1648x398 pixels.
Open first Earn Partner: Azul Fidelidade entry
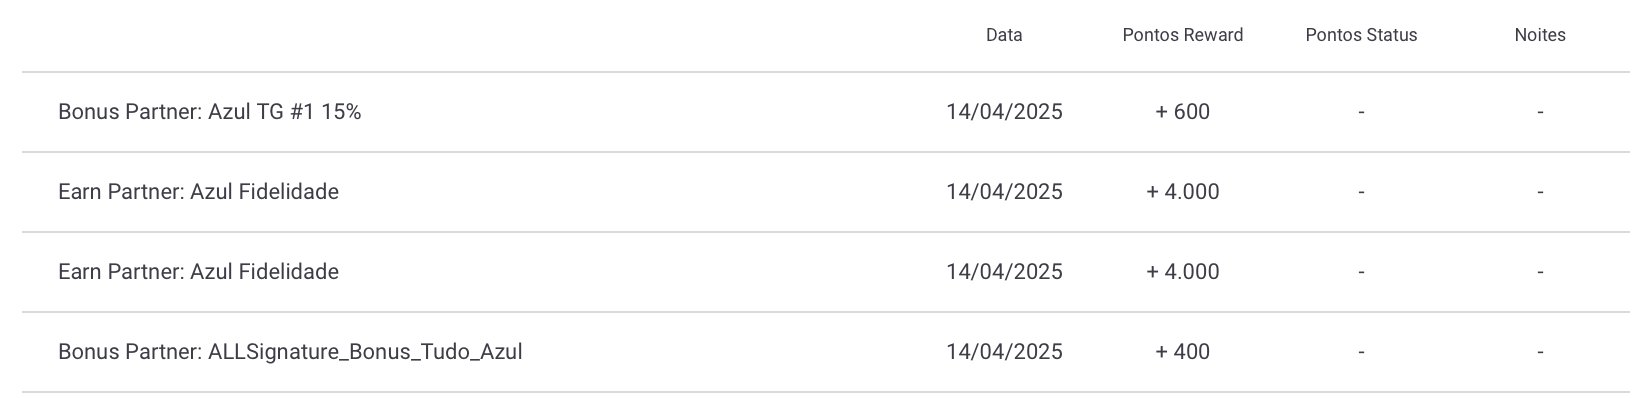click(x=826, y=192)
